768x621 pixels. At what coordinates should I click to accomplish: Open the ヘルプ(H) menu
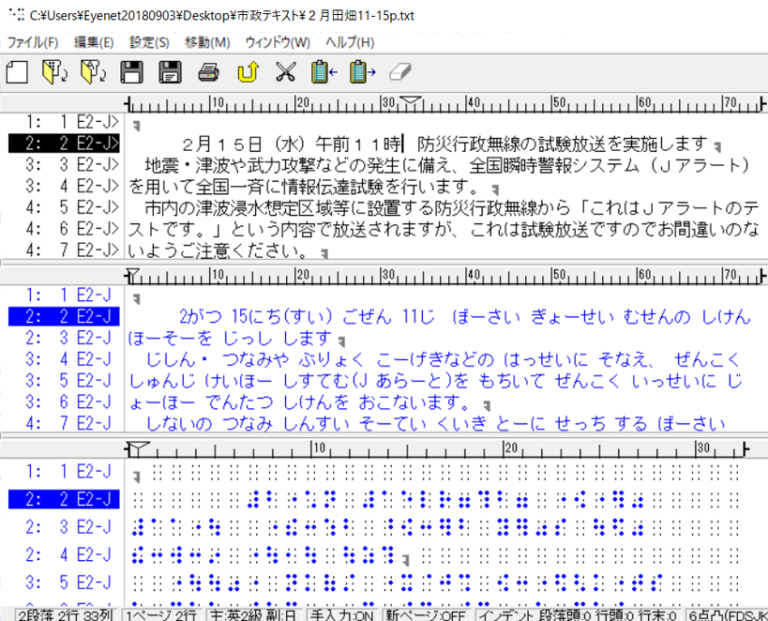(350, 43)
